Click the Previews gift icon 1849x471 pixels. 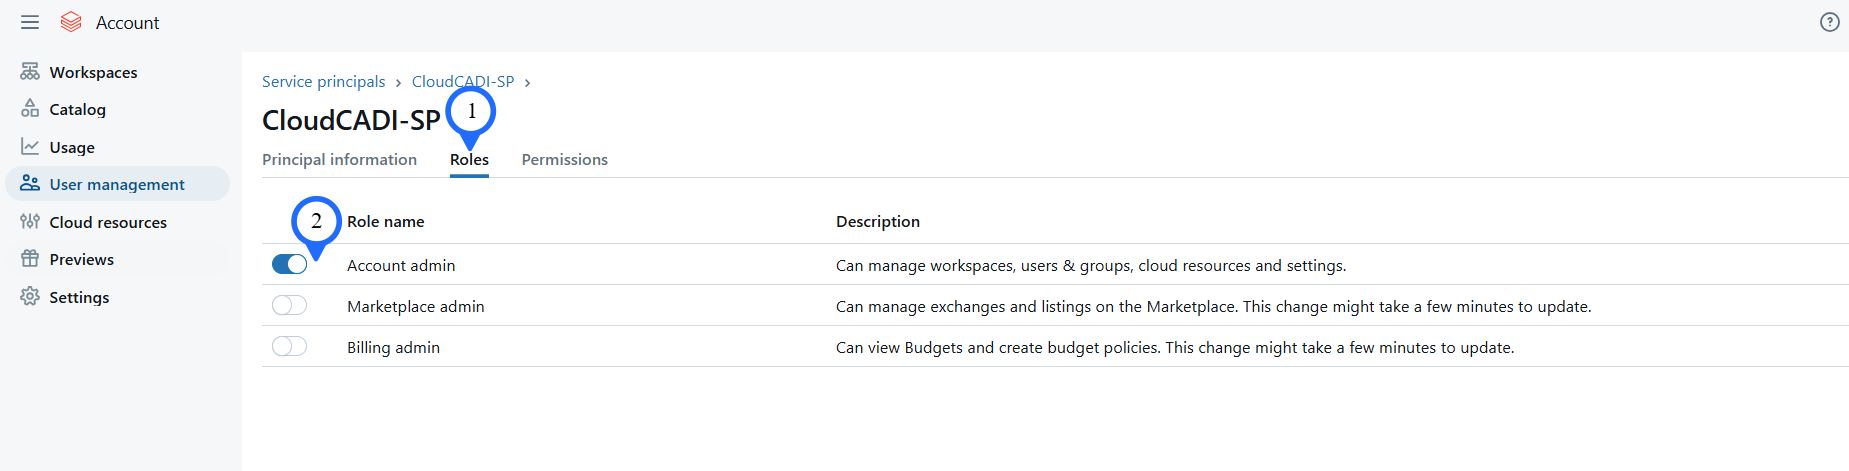pyautogui.click(x=30, y=259)
